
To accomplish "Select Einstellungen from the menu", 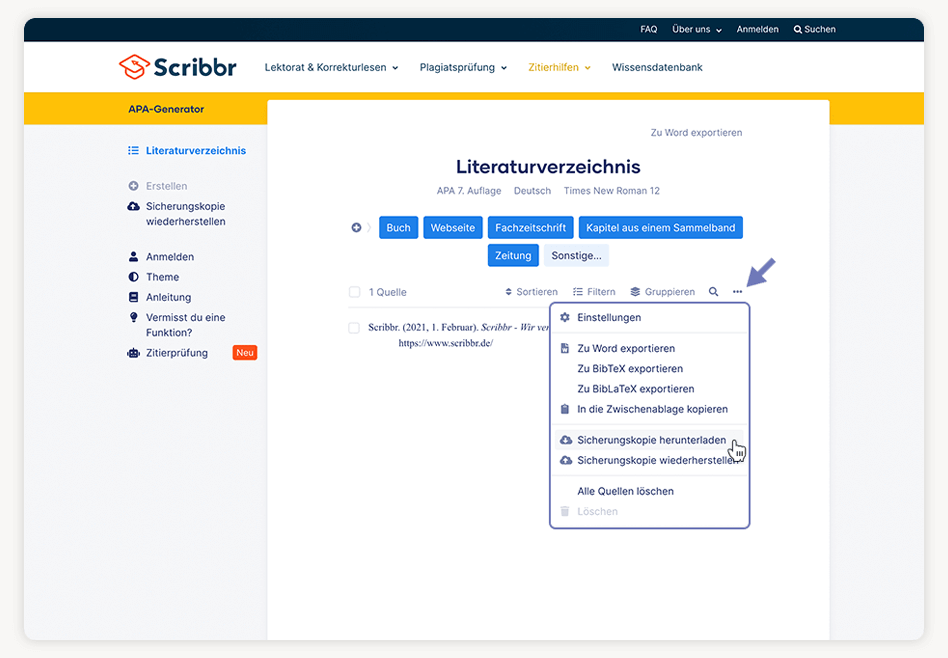I will click(650, 318).
